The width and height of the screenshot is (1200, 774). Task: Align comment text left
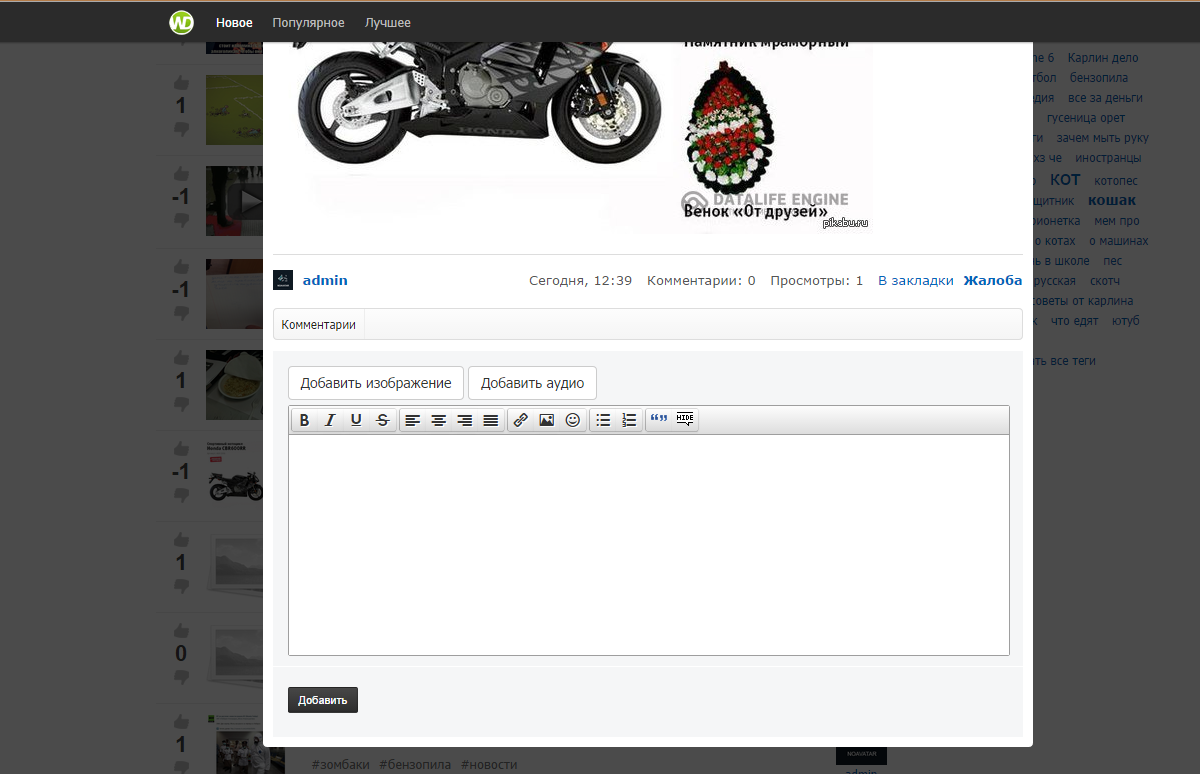412,421
